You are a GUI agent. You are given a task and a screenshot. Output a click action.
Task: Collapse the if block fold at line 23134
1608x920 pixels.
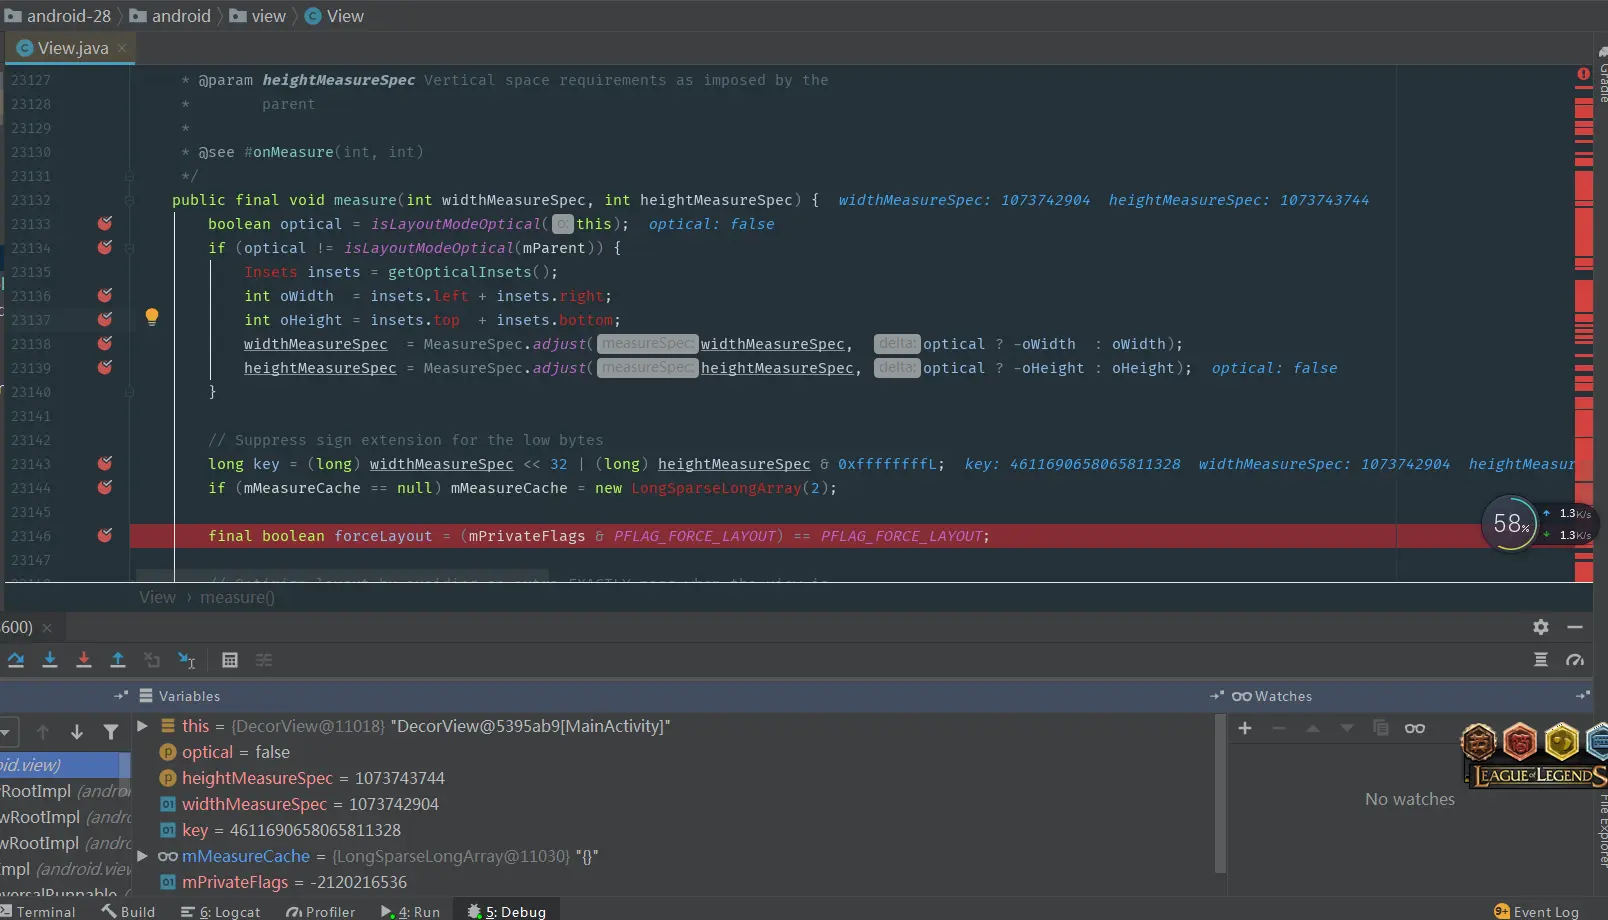point(129,248)
